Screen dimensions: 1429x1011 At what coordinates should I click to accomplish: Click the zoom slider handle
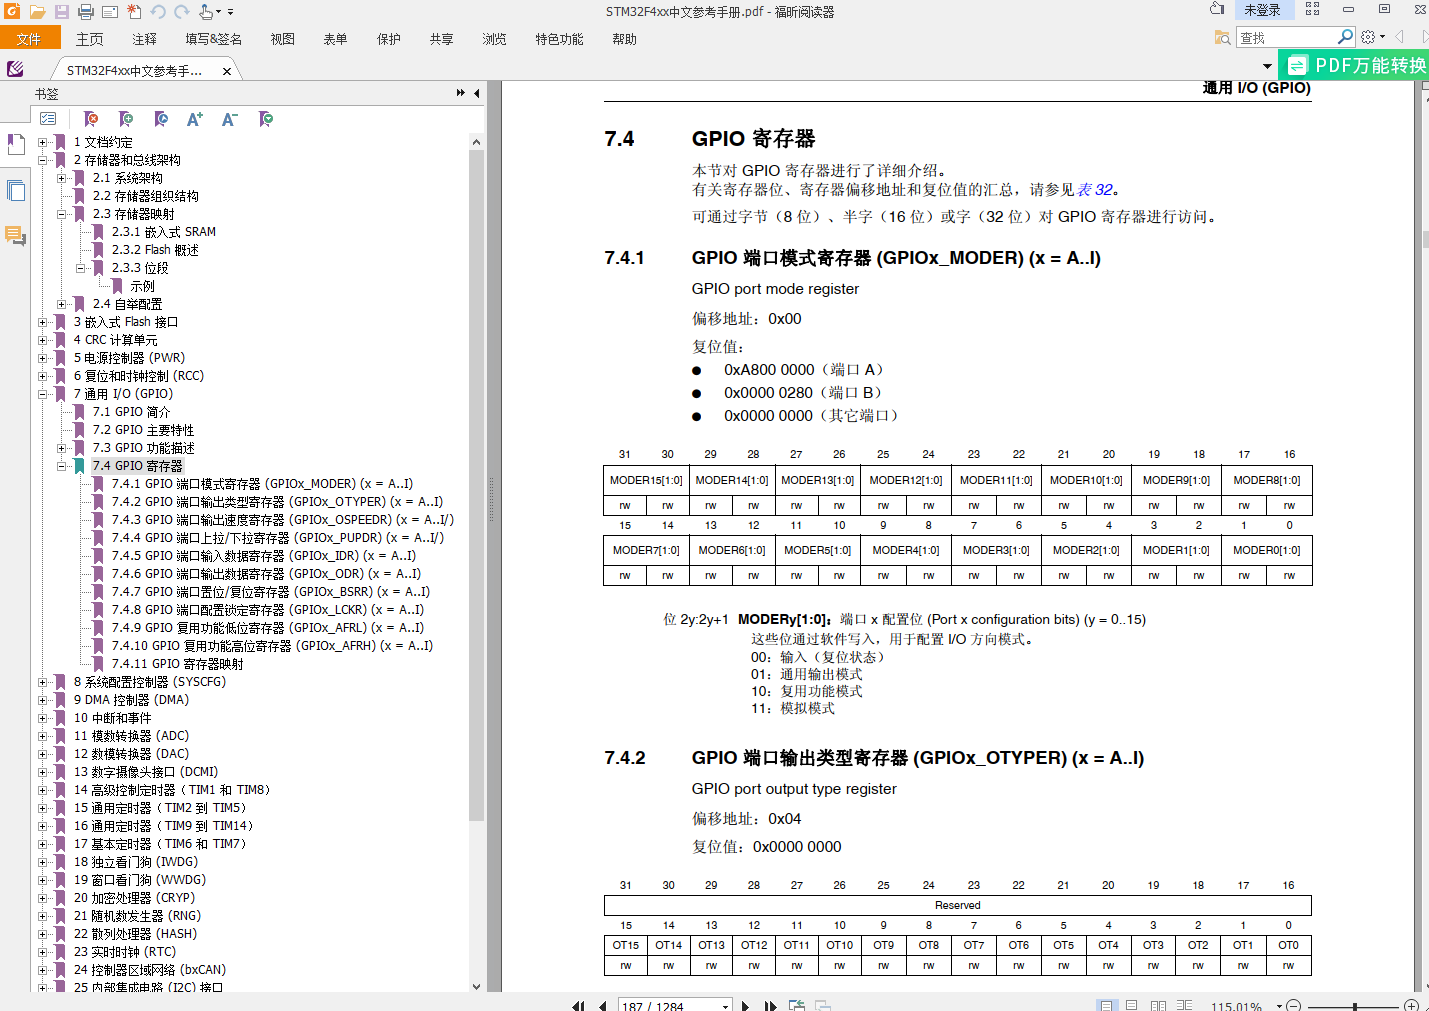pyautogui.click(x=1355, y=1006)
